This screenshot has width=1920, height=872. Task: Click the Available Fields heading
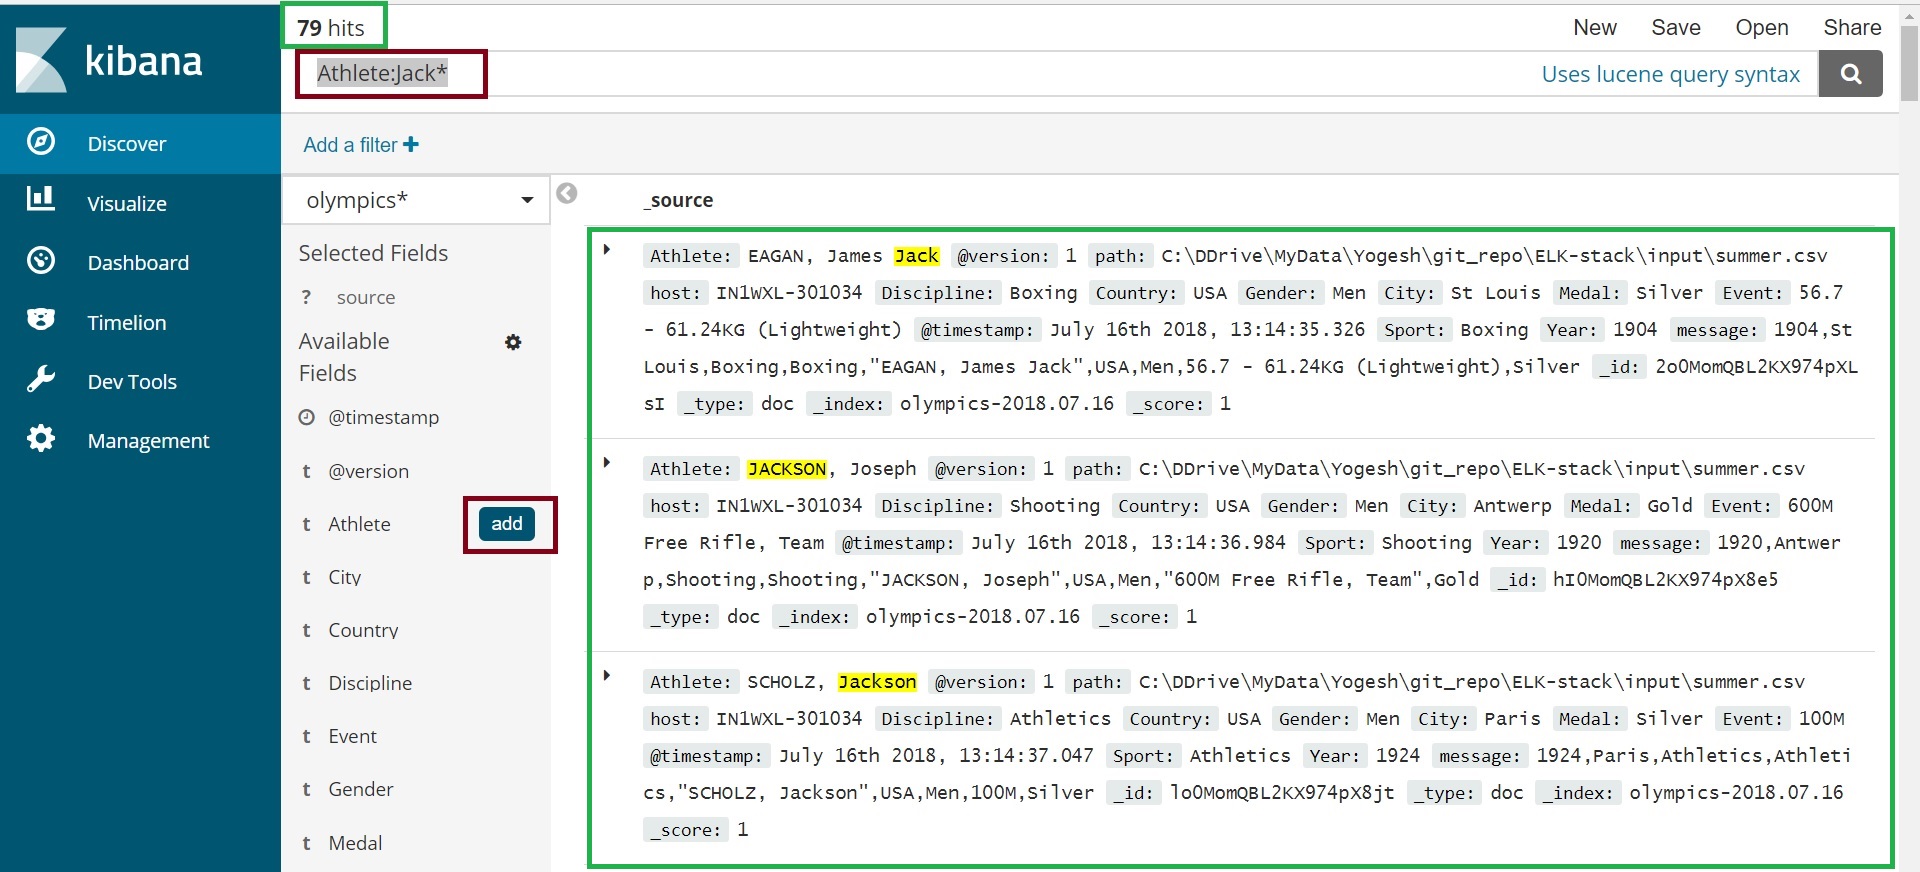coord(344,357)
